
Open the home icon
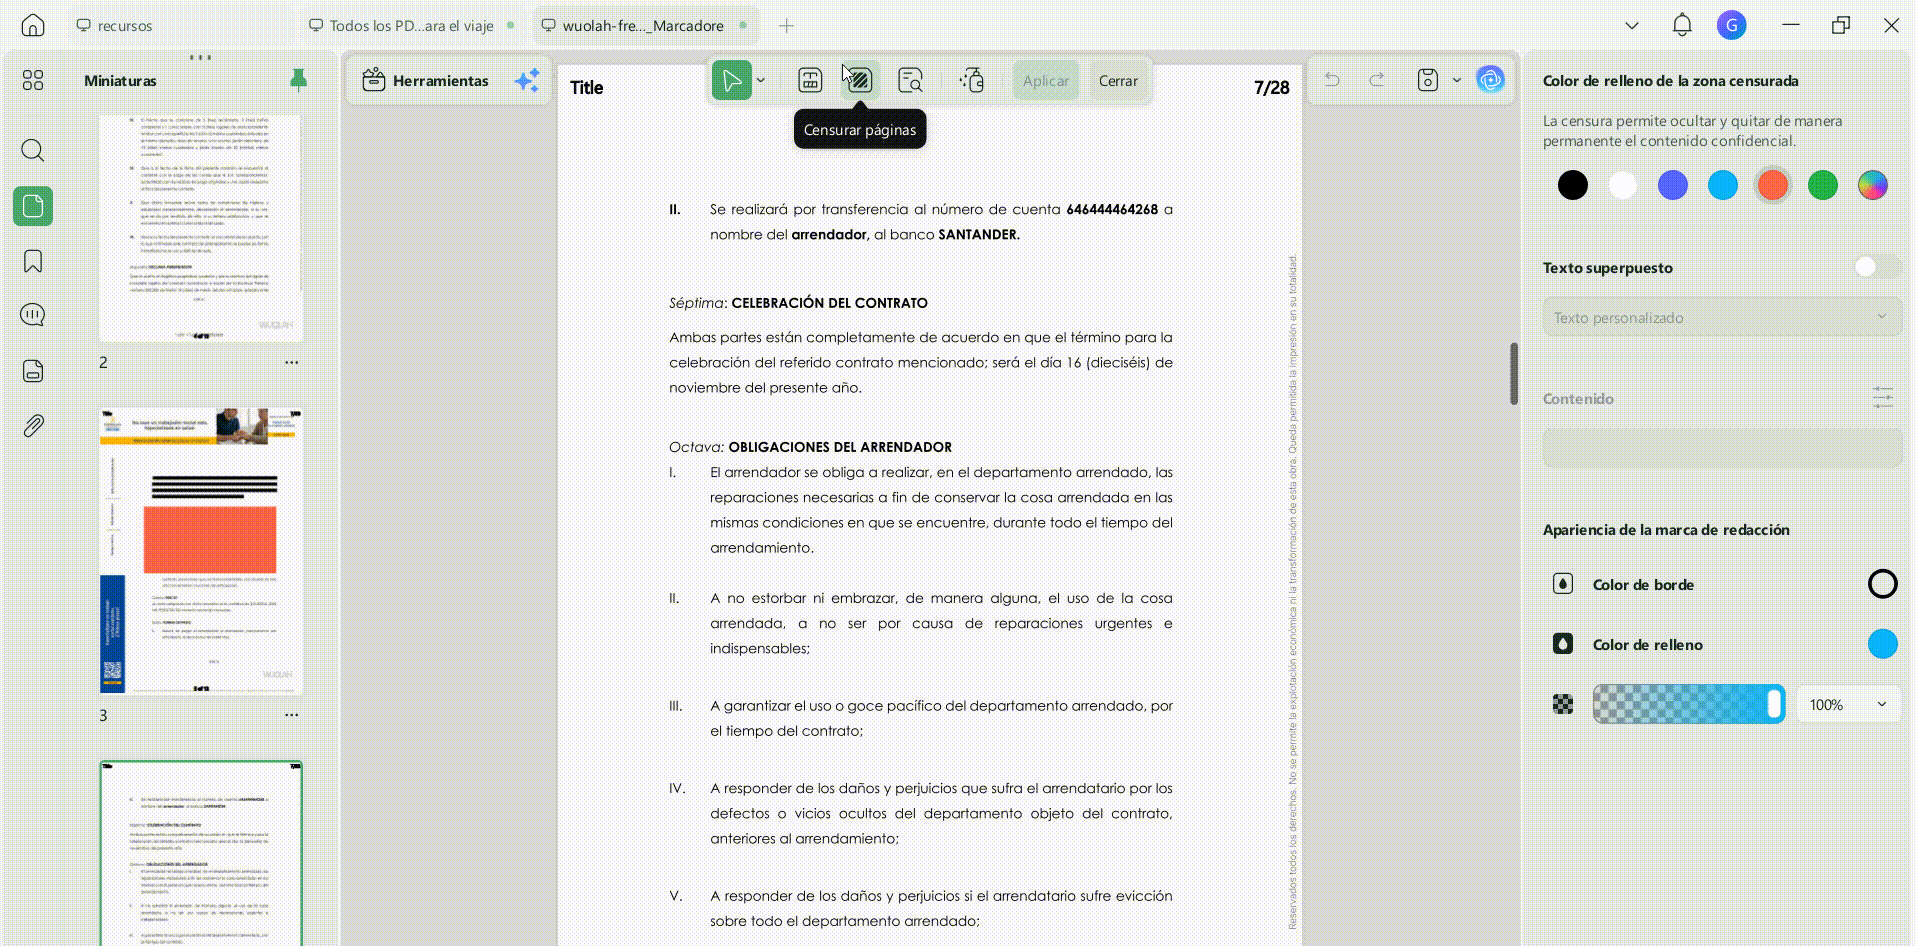tap(33, 25)
